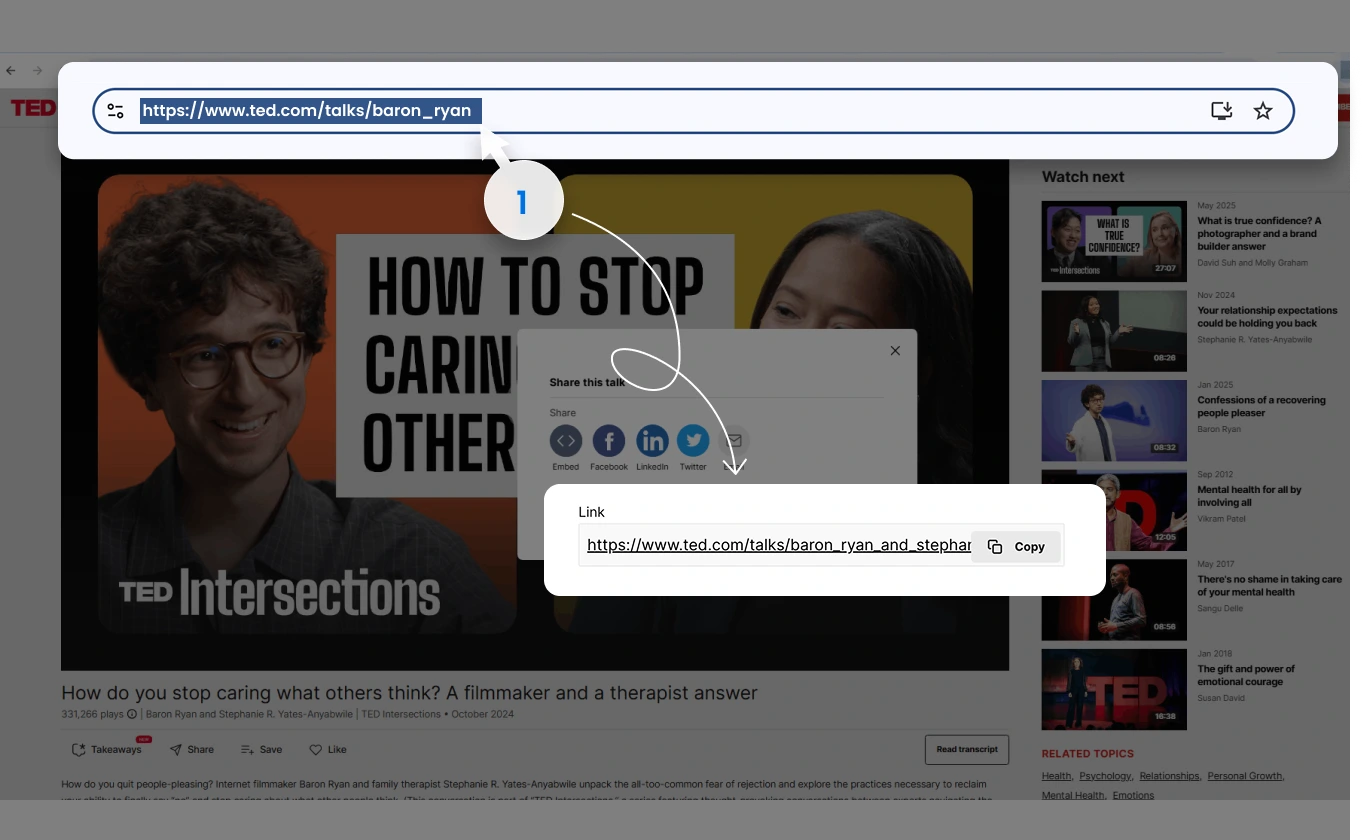The height and width of the screenshot is (840, 1362).
Task: Click the install app icon in address bar
Action: coord(1221,111)
